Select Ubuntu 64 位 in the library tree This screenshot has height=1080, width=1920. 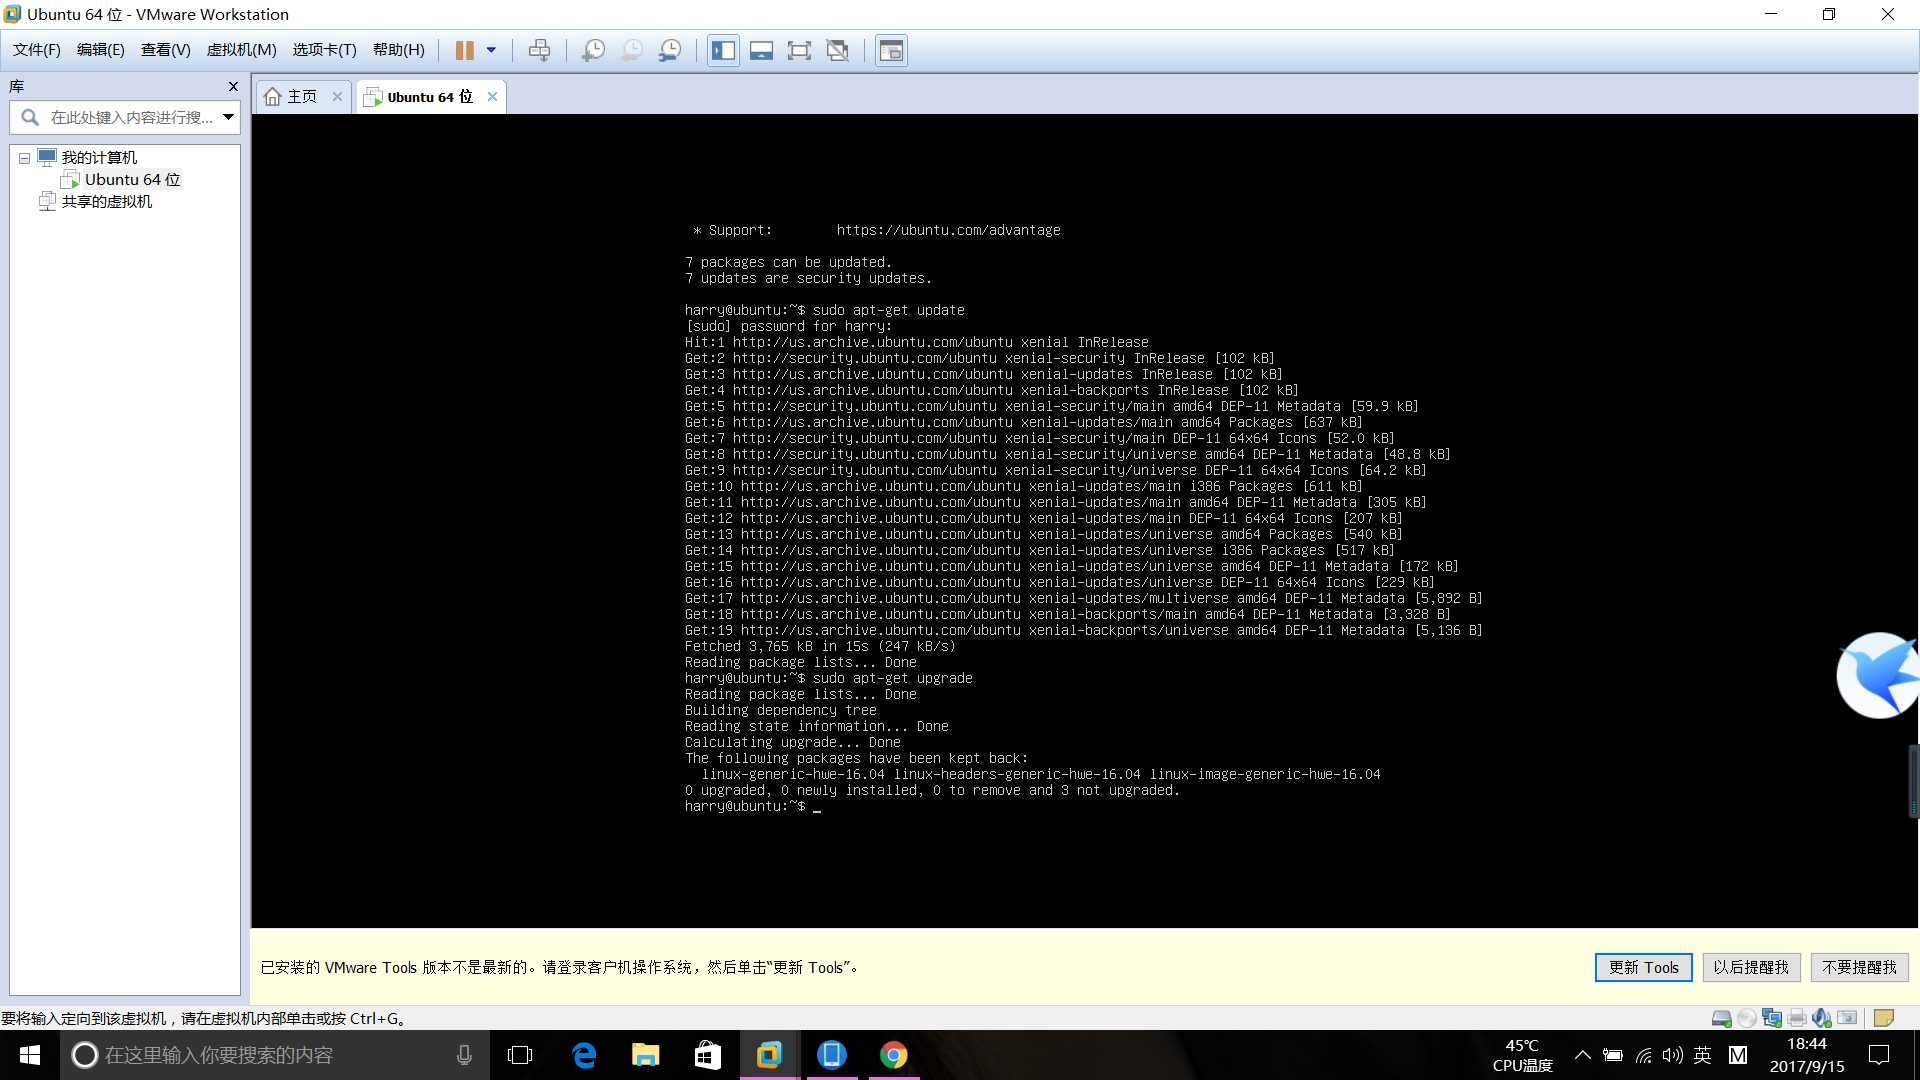132,179
